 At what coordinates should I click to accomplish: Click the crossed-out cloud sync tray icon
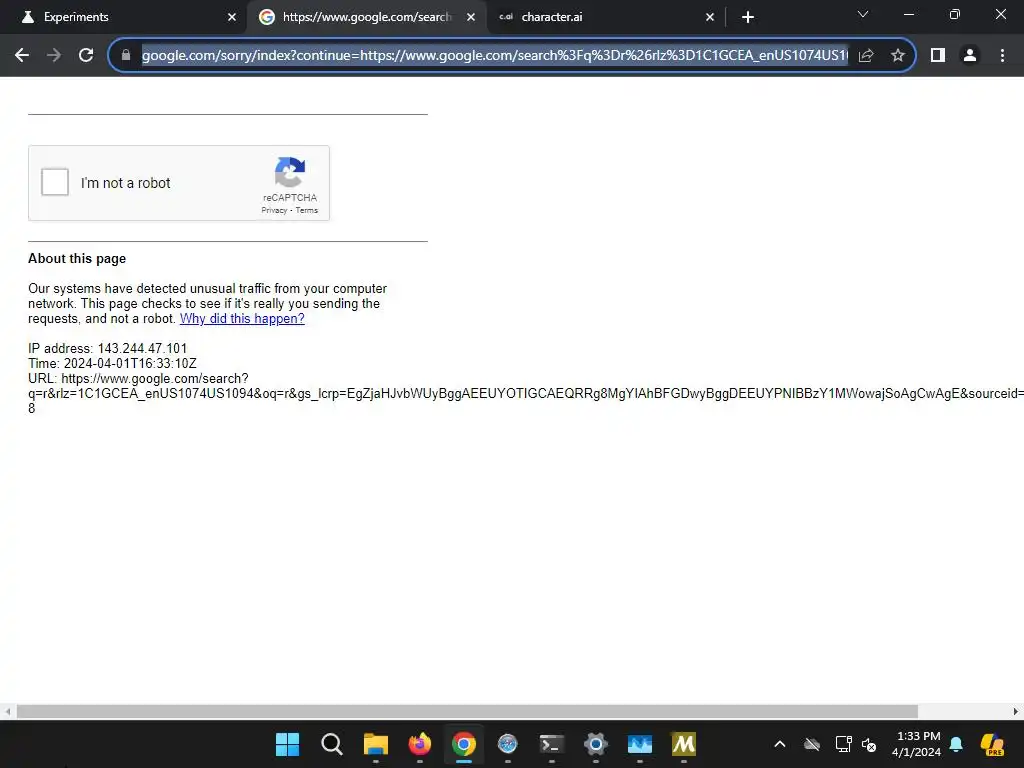812,744
